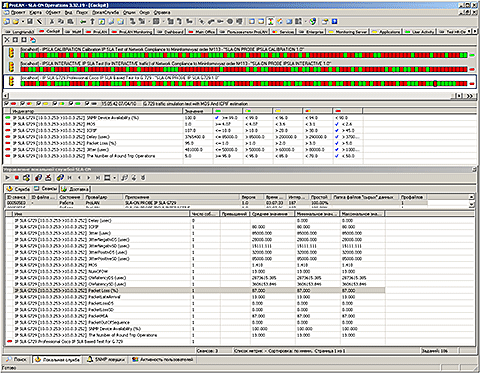Toggle the yellow status filter checkbox

(39, 104)
